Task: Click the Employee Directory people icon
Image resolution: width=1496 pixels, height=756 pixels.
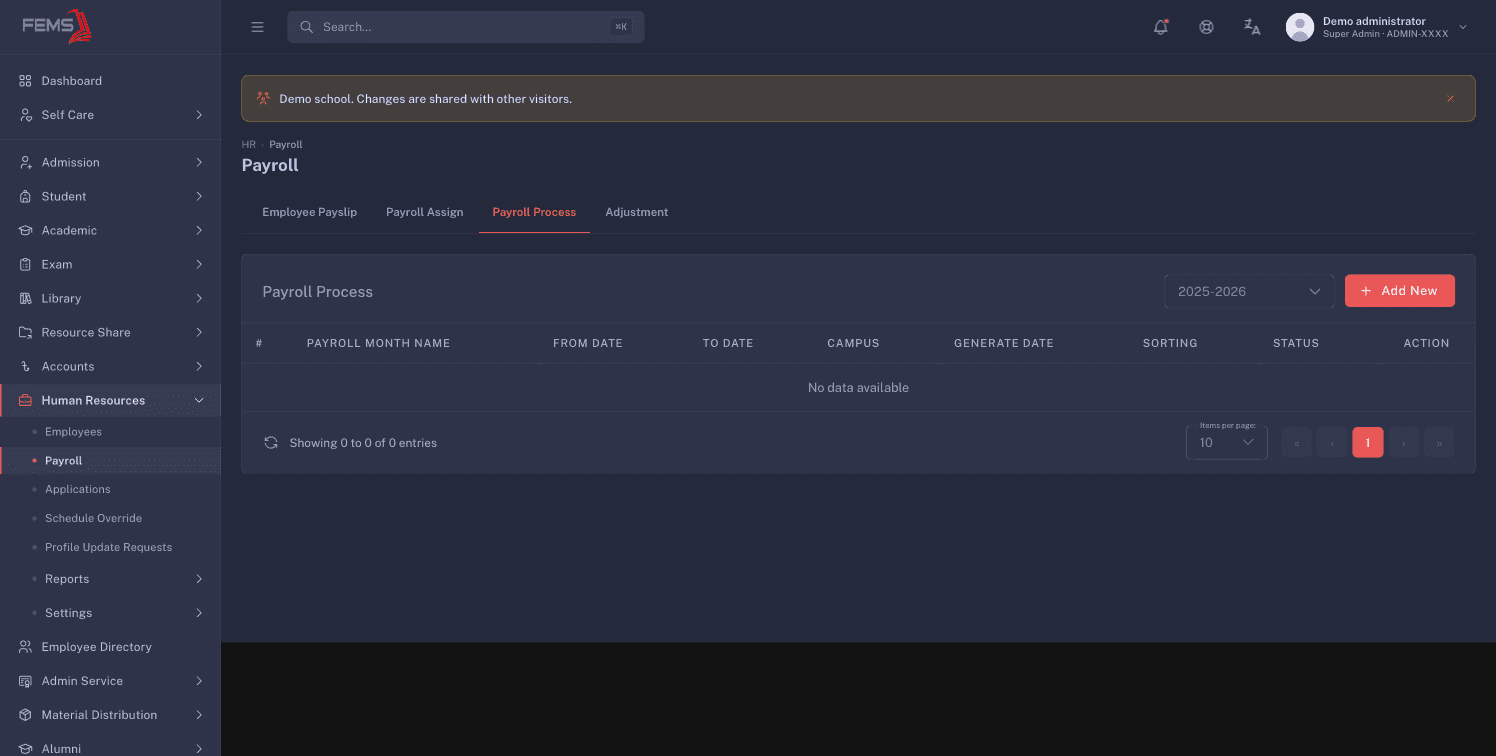Action: (x=26, y=647)
